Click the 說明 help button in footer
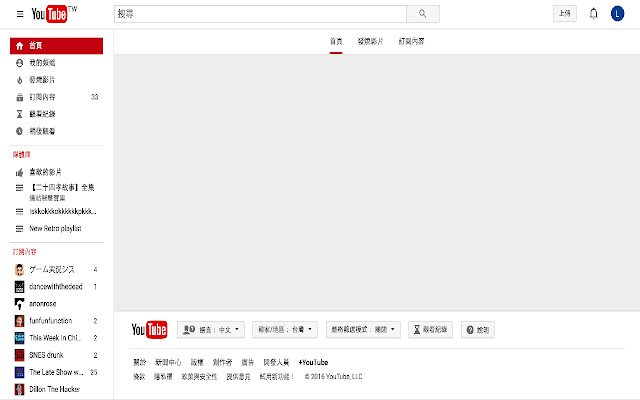 [476, 329]
